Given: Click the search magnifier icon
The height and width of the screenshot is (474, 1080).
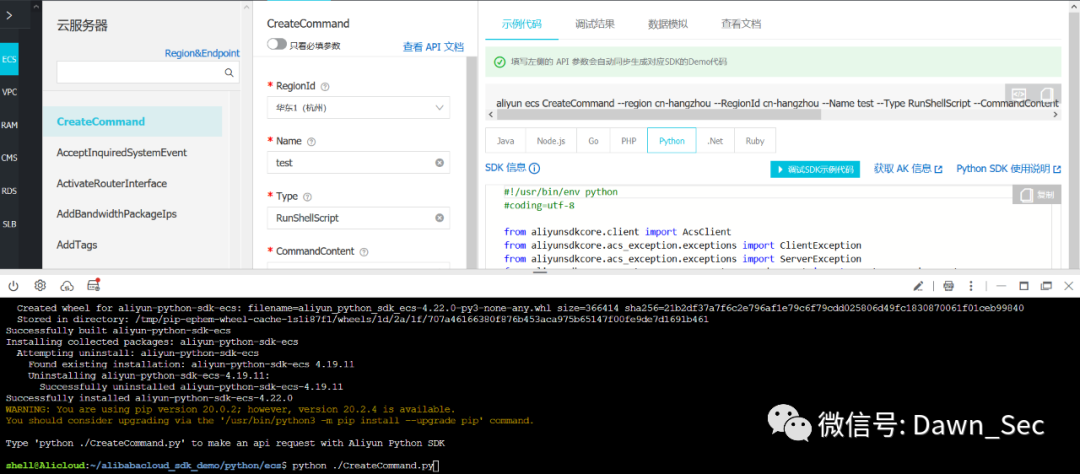Looking at the screenshot, I should [229, 72].
